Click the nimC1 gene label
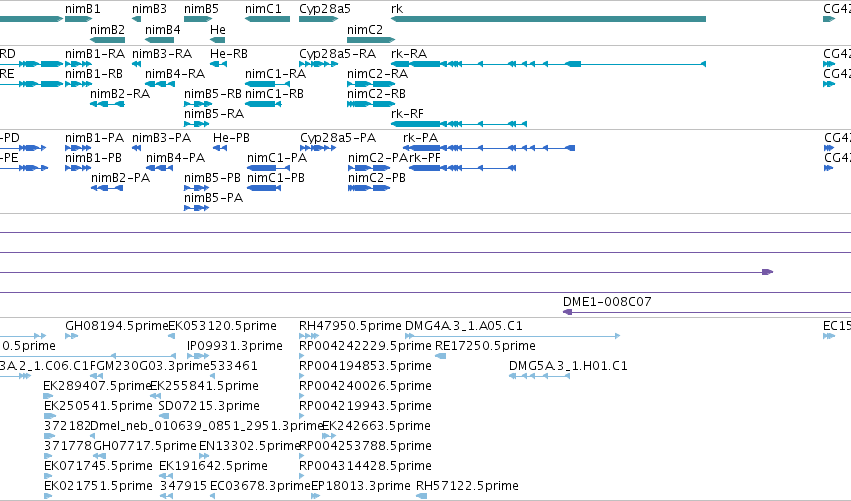The width and height of the screenshot is (851, 501). pos(263,9)
